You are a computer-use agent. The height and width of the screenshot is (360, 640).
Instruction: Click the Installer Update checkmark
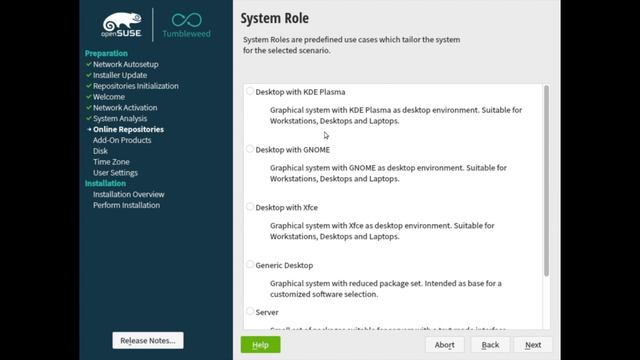[89, 75]
